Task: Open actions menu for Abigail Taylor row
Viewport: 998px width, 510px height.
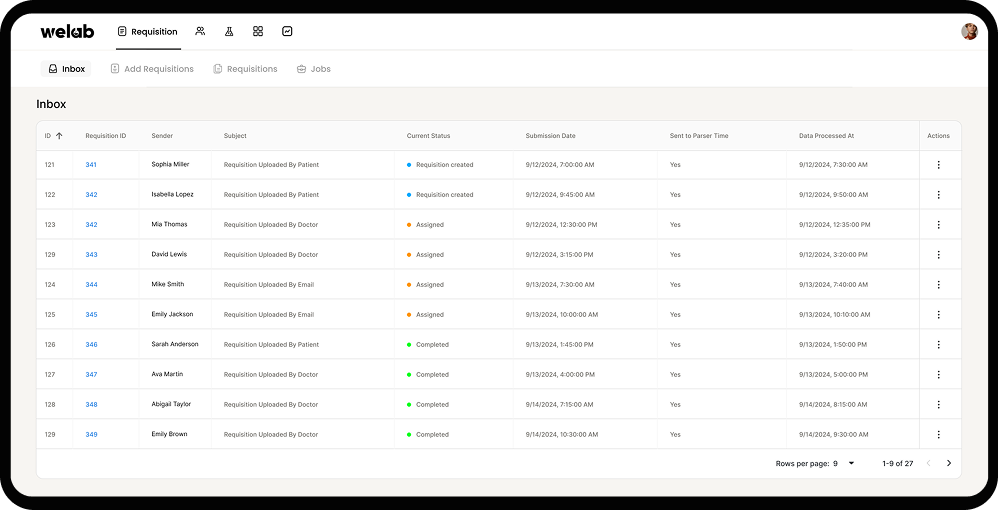Action: (x=938, y=404)
